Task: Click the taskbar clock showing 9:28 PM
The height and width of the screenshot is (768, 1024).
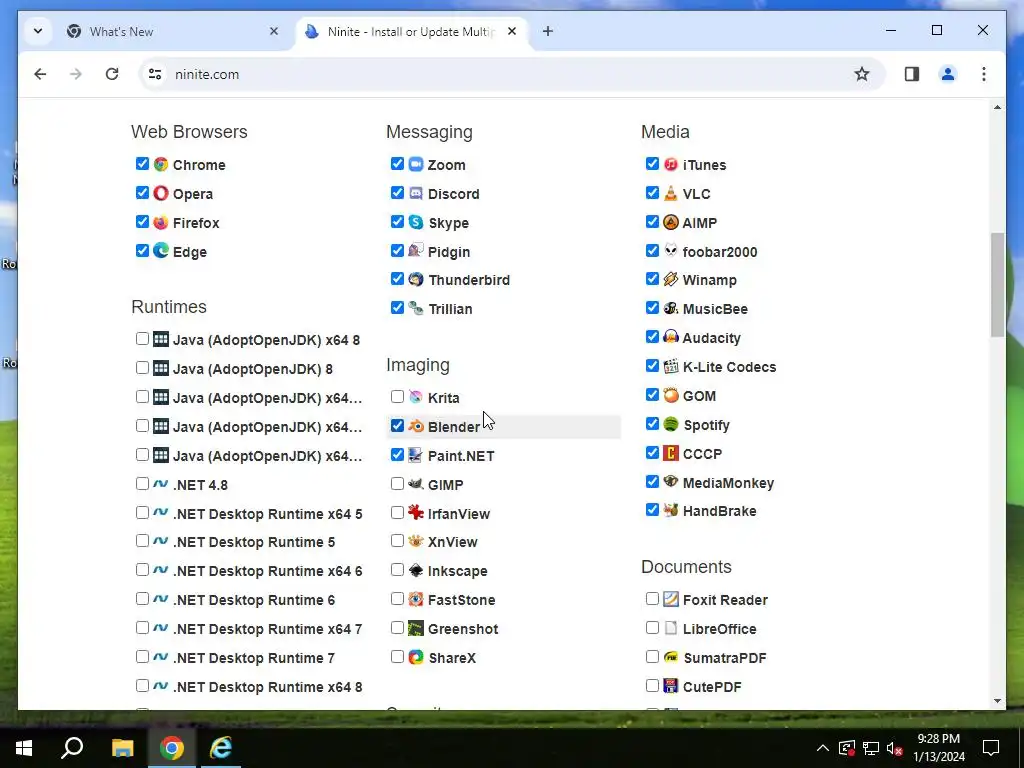Action: tap(938, 748)
